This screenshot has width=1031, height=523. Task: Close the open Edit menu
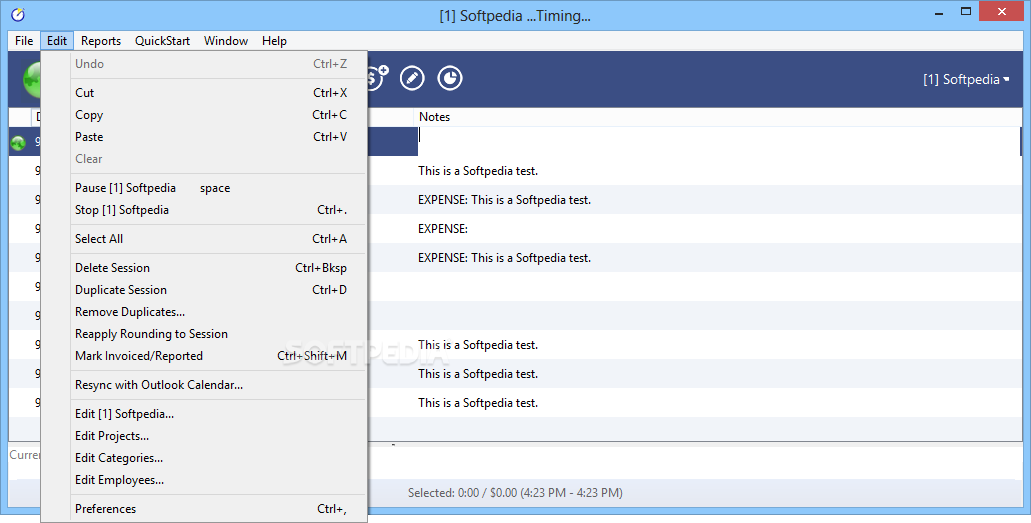[x=57, y=41]
